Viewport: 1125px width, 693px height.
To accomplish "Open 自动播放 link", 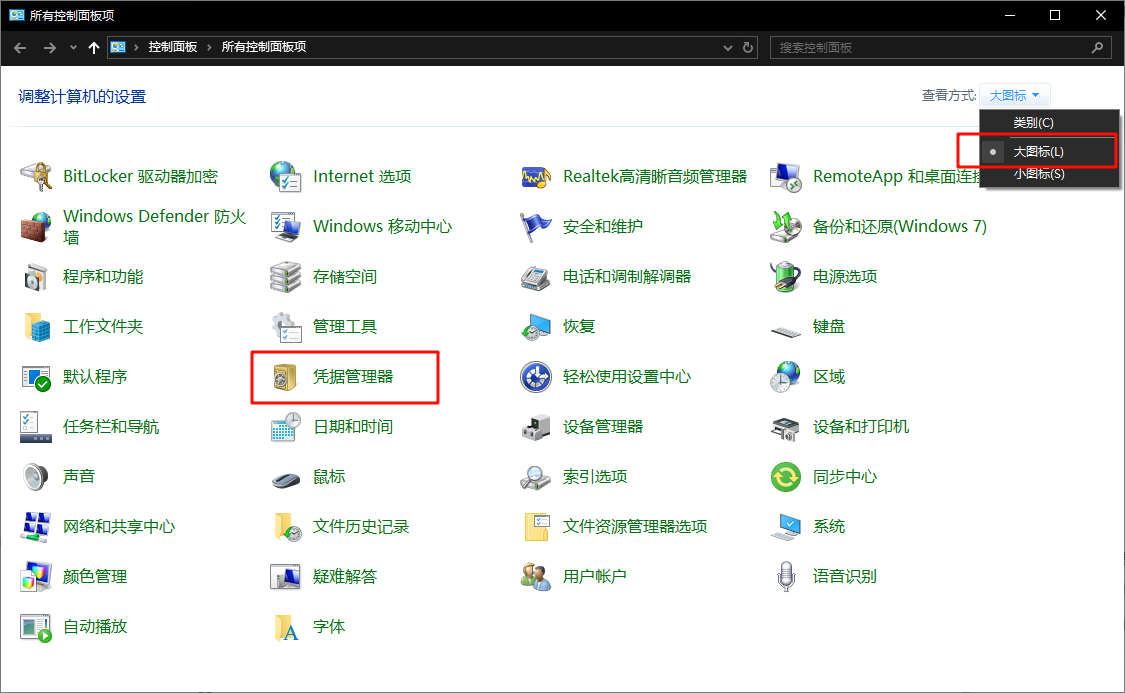I will coord(95,626).
